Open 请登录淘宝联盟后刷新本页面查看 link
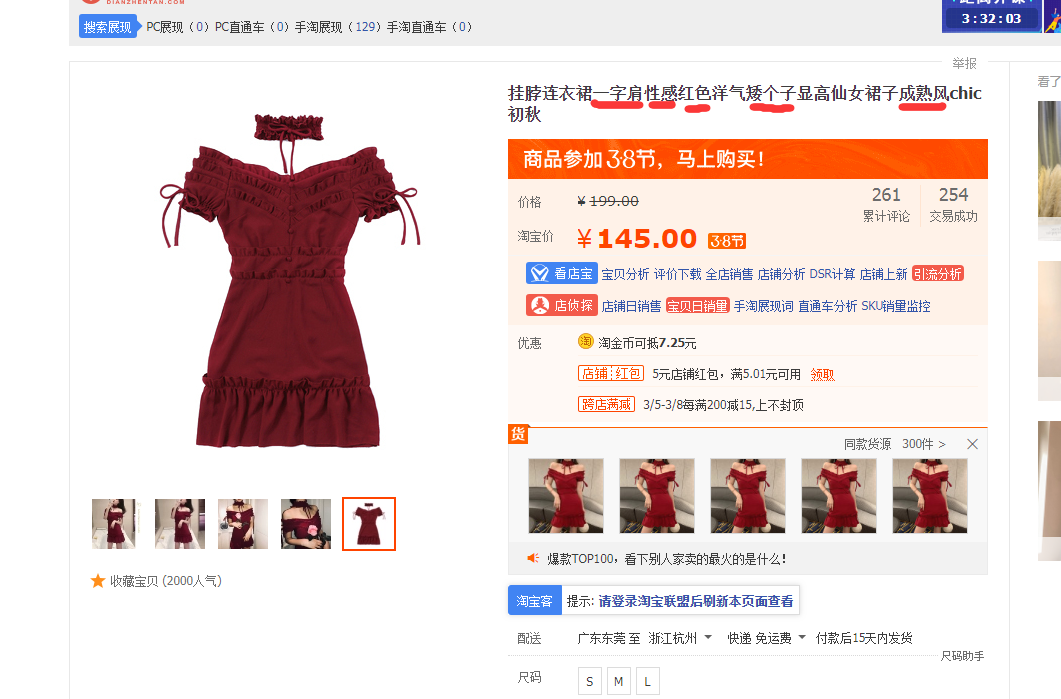 [696, 601]
